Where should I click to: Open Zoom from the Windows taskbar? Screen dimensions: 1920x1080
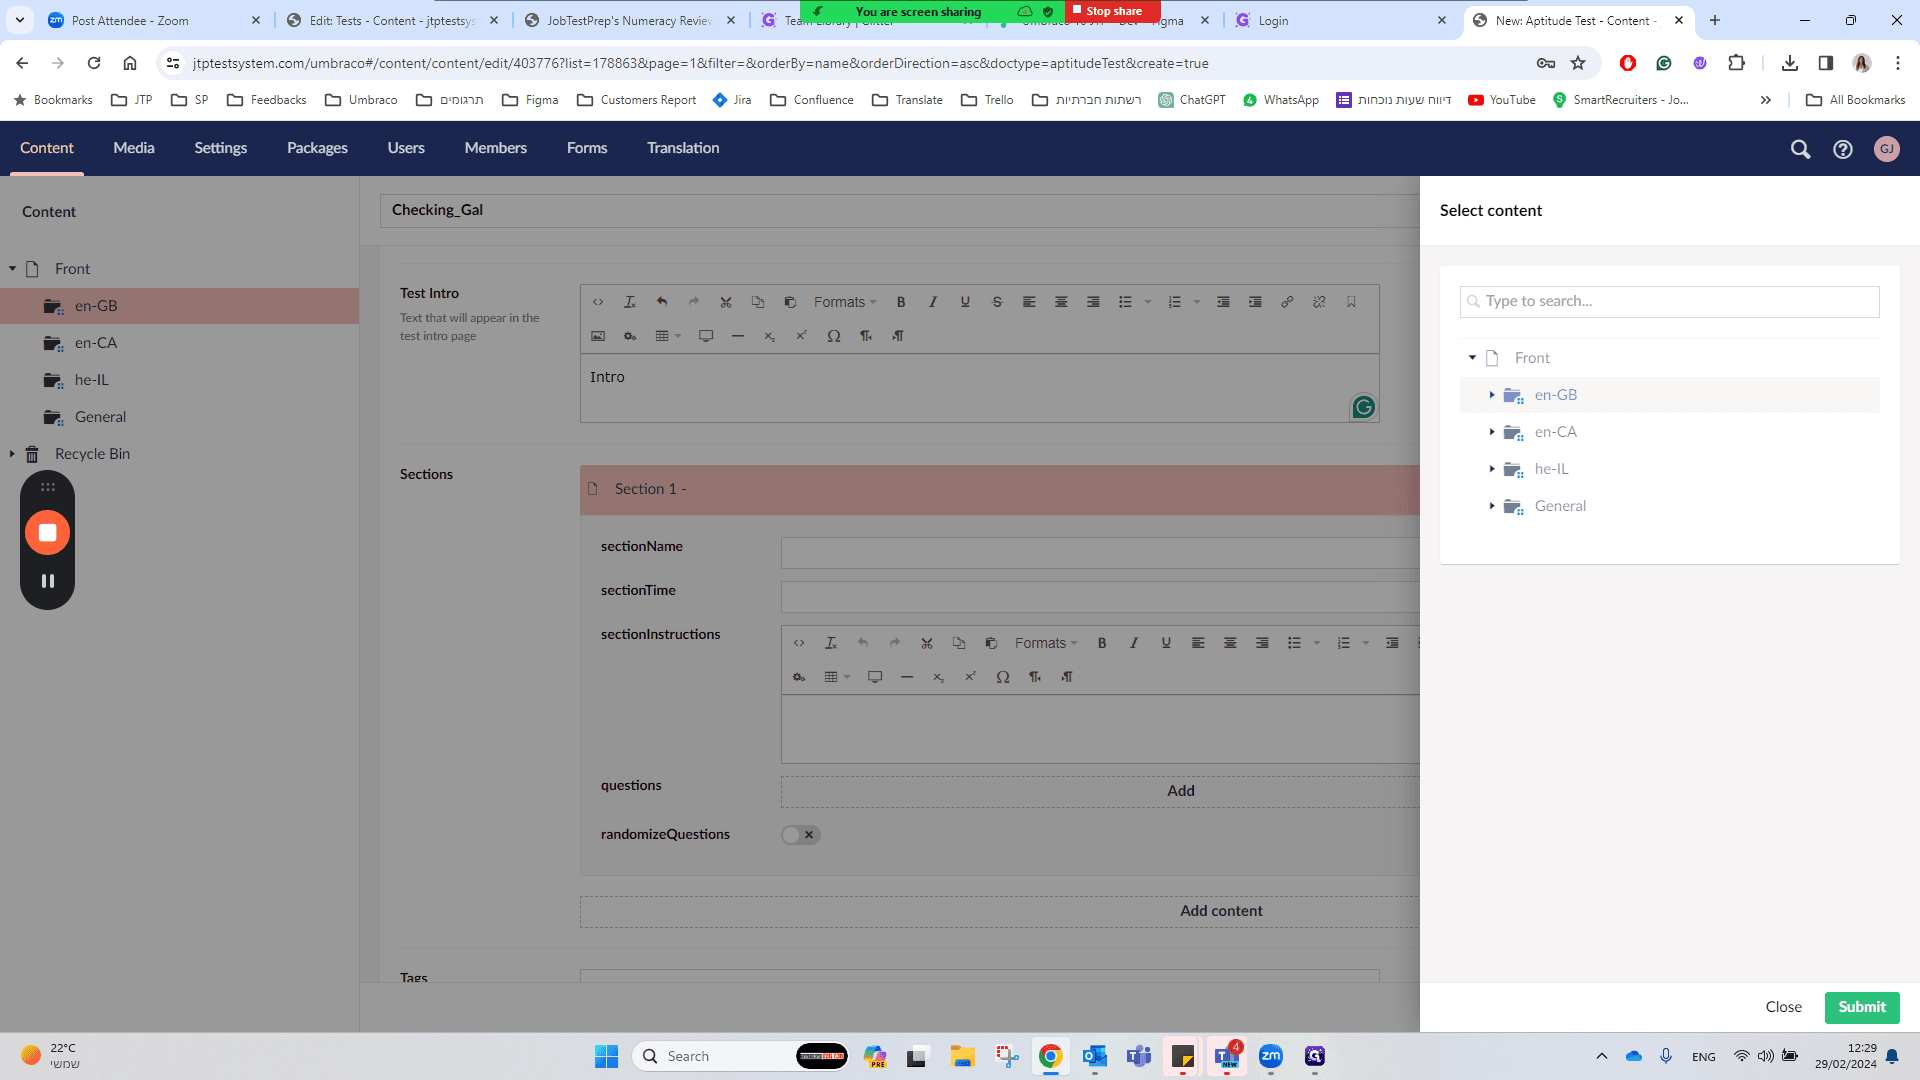(x=1271, y=1056)
